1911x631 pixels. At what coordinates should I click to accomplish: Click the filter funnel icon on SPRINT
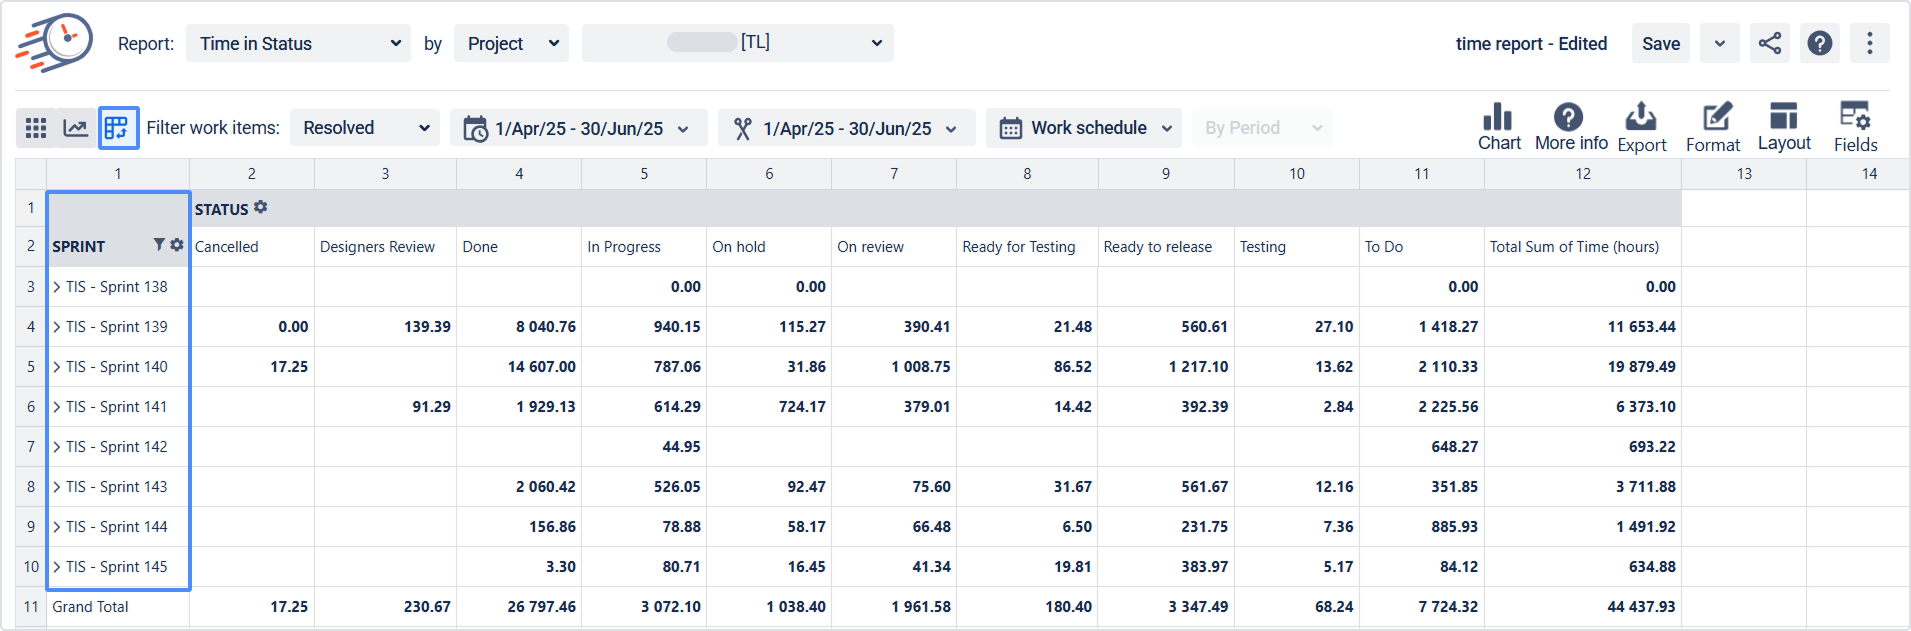tap(159, 245)
